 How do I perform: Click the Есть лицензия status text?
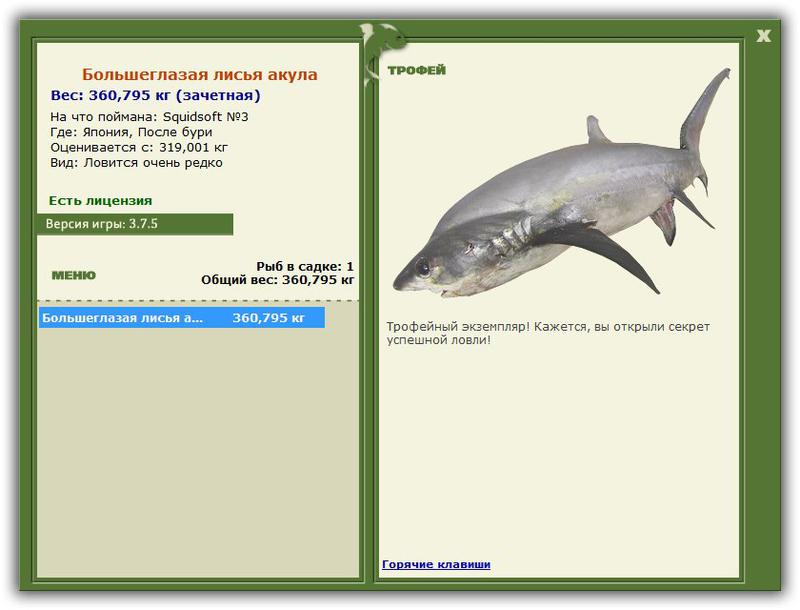click(x=101, y=200)
